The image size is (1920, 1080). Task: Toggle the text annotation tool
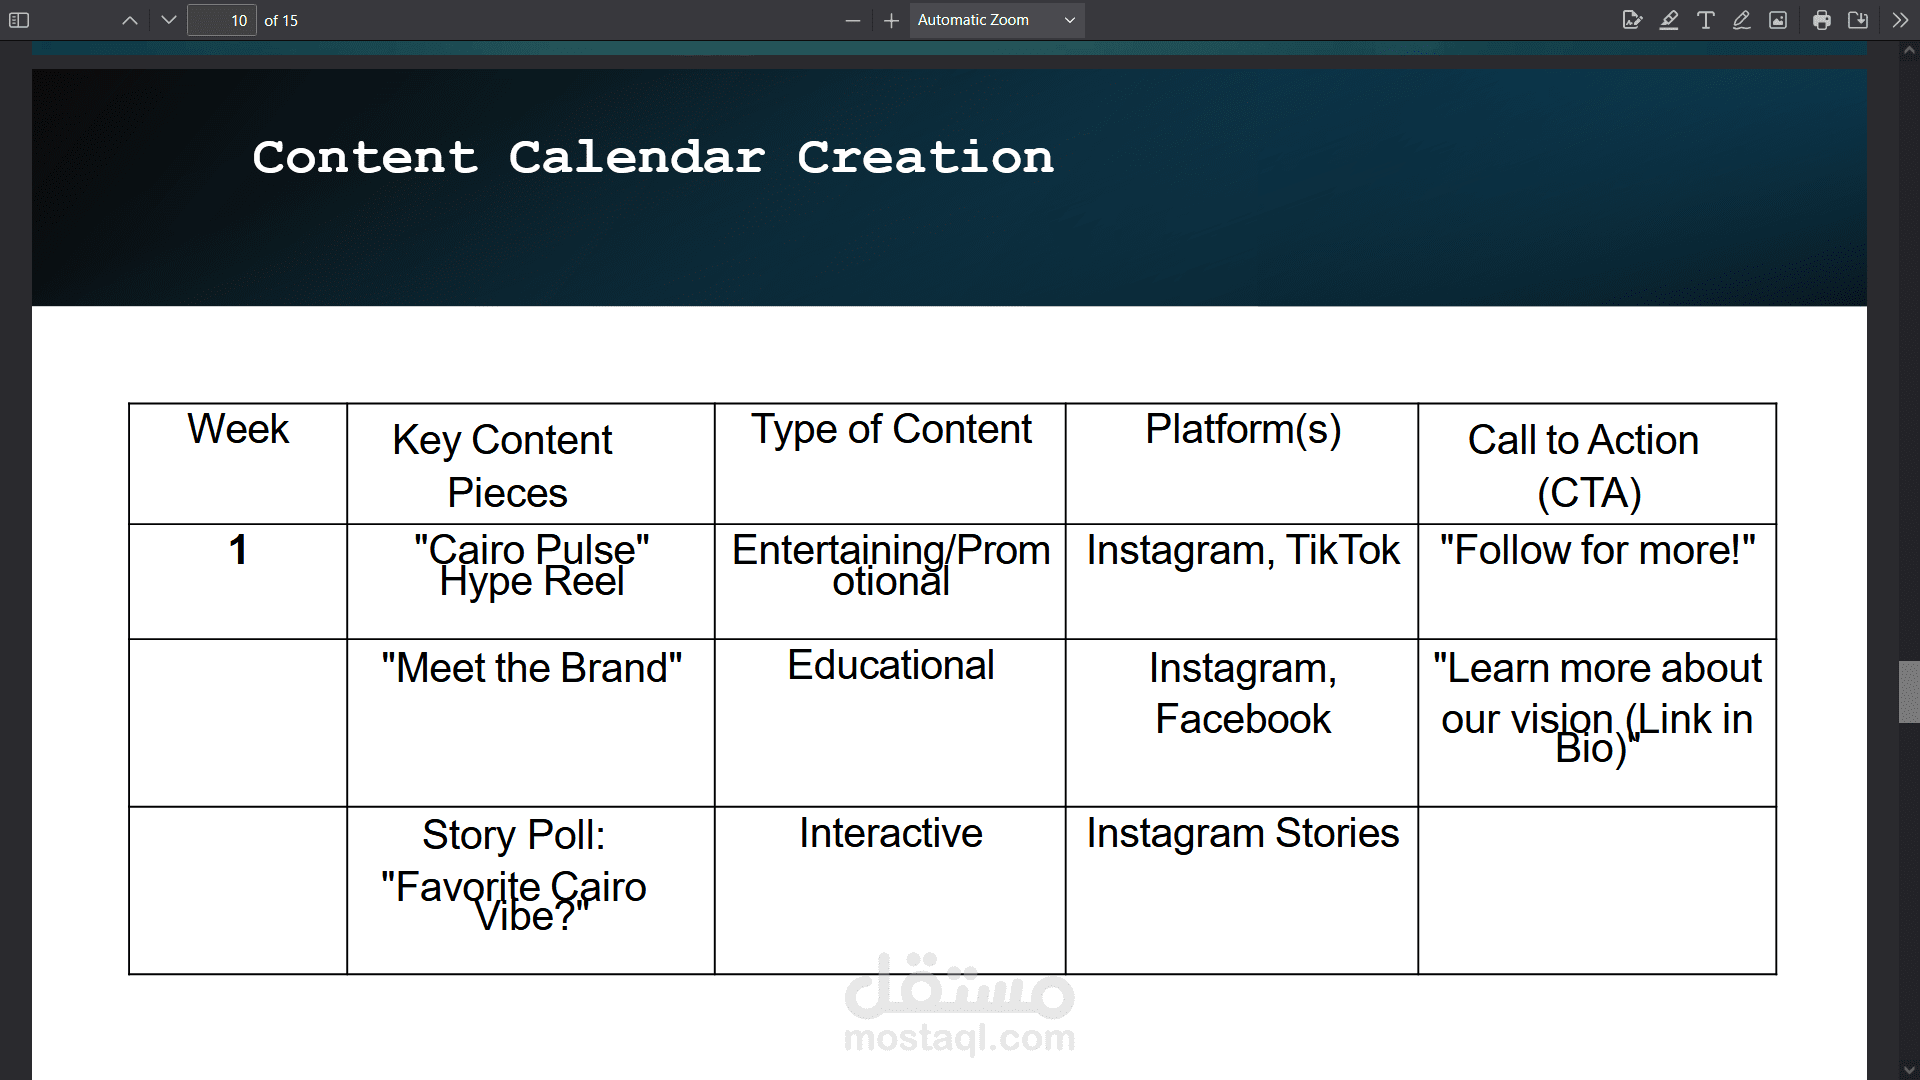point(1706,20)
